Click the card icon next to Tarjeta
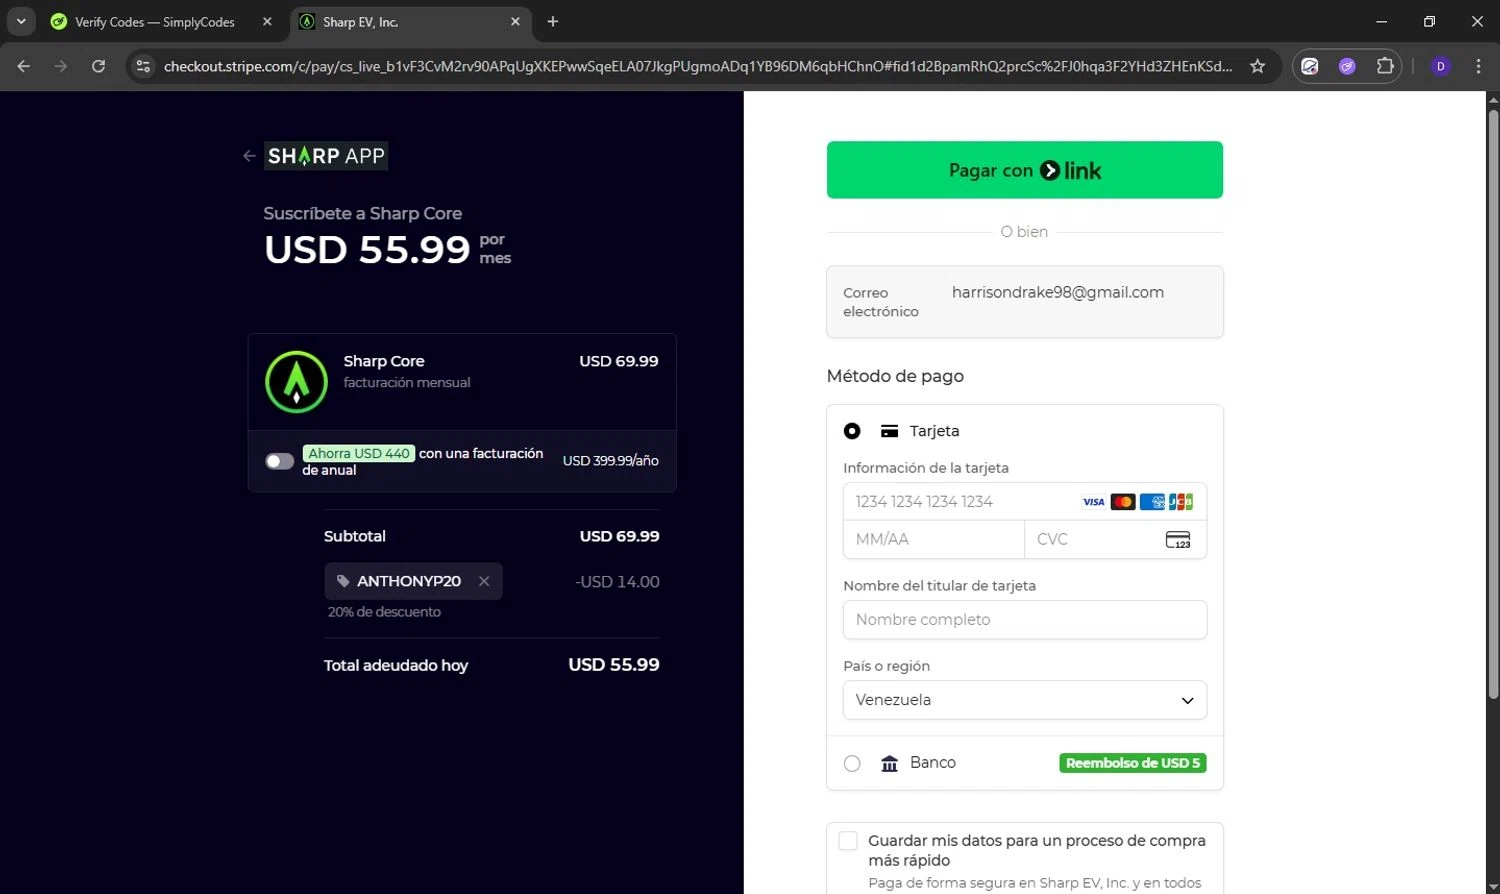 889,431
